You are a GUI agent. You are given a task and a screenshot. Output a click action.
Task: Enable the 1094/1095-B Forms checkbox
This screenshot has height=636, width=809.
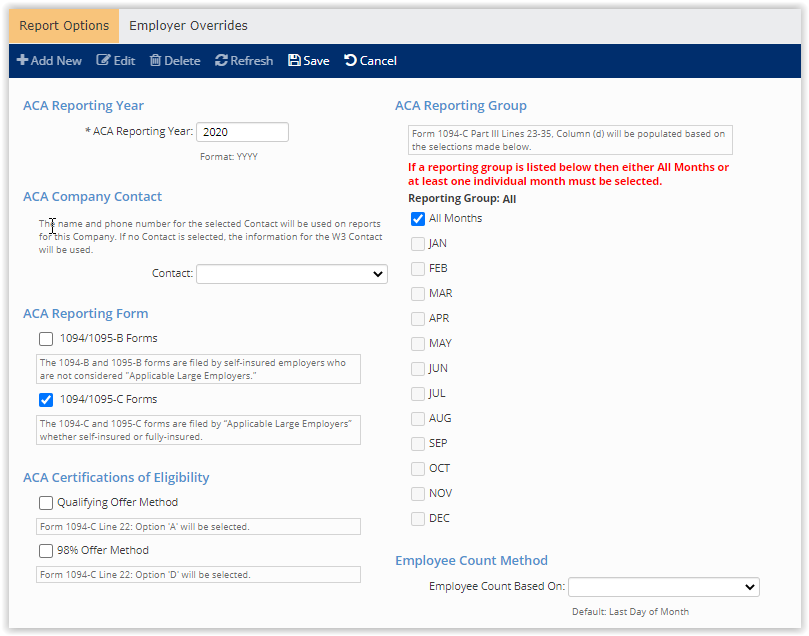[x=46, y=339]
